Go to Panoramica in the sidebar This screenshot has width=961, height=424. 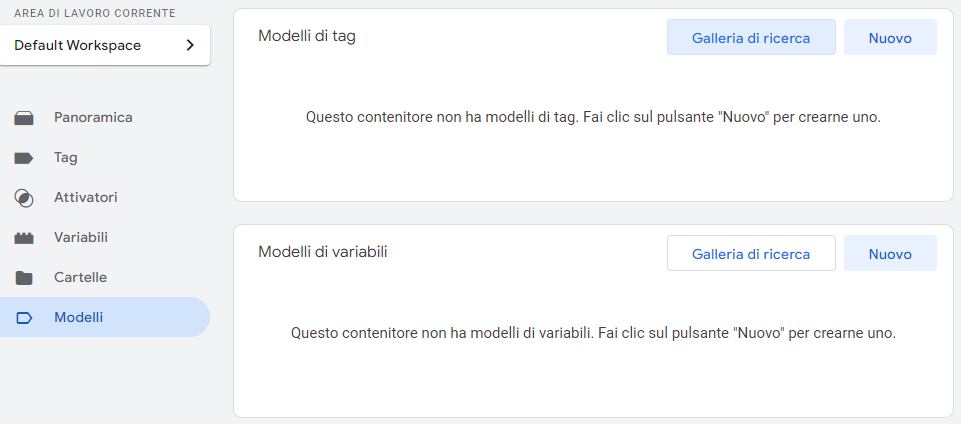(x=93, y=117)
